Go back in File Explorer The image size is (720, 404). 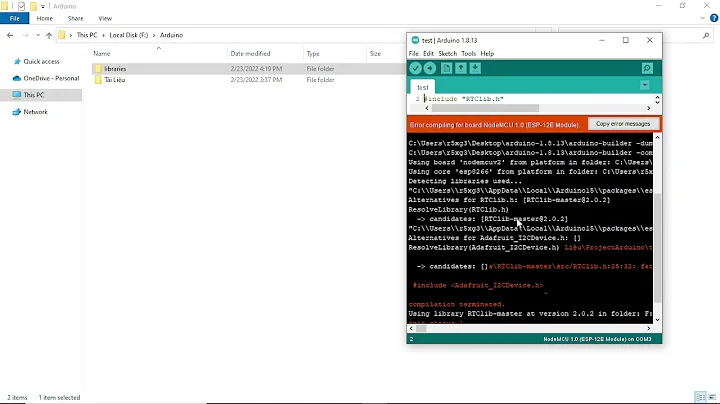tap(10, 35)
